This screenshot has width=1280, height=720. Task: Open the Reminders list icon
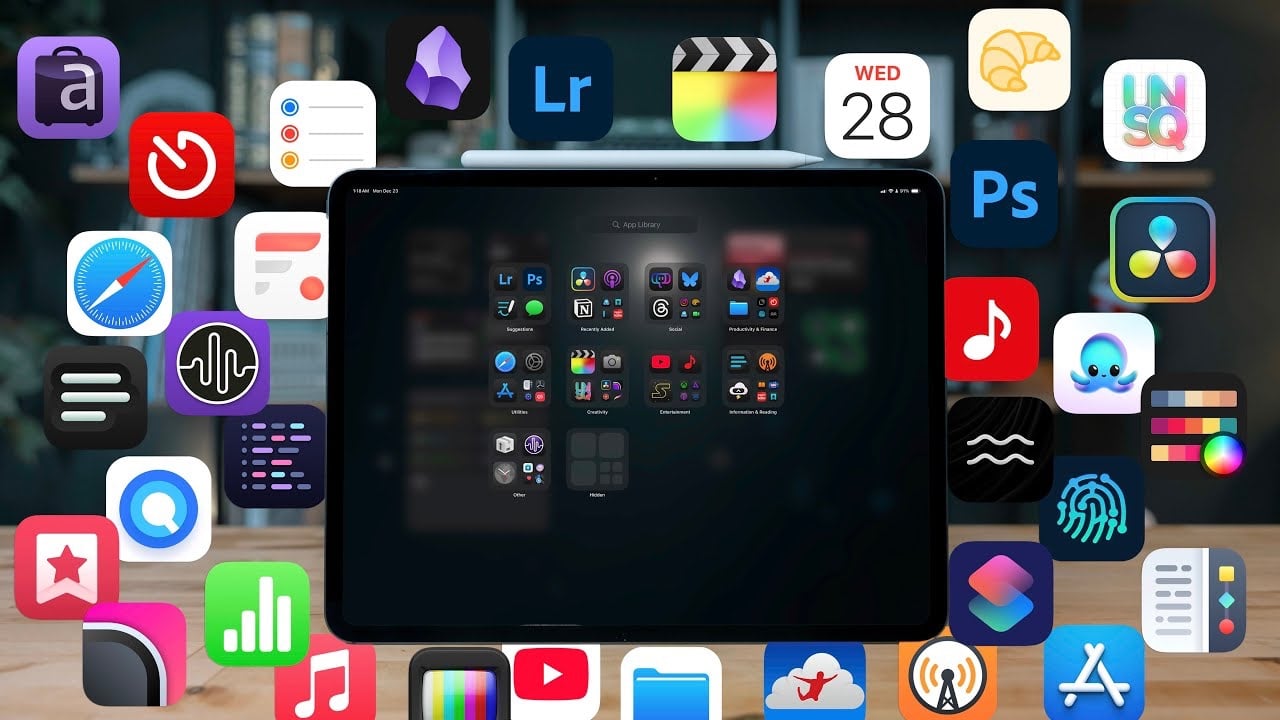coord(322,133)
